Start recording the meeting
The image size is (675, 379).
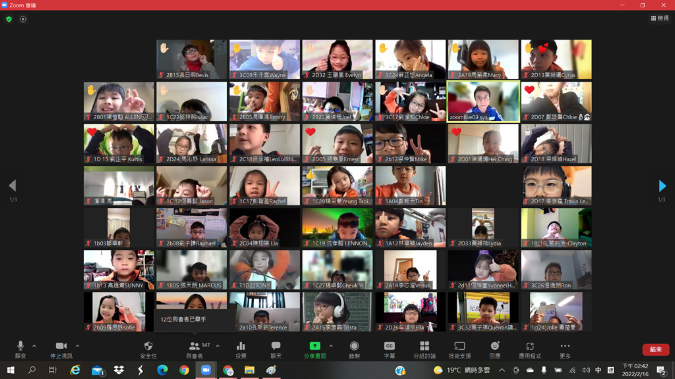click(x=354, y=349)
